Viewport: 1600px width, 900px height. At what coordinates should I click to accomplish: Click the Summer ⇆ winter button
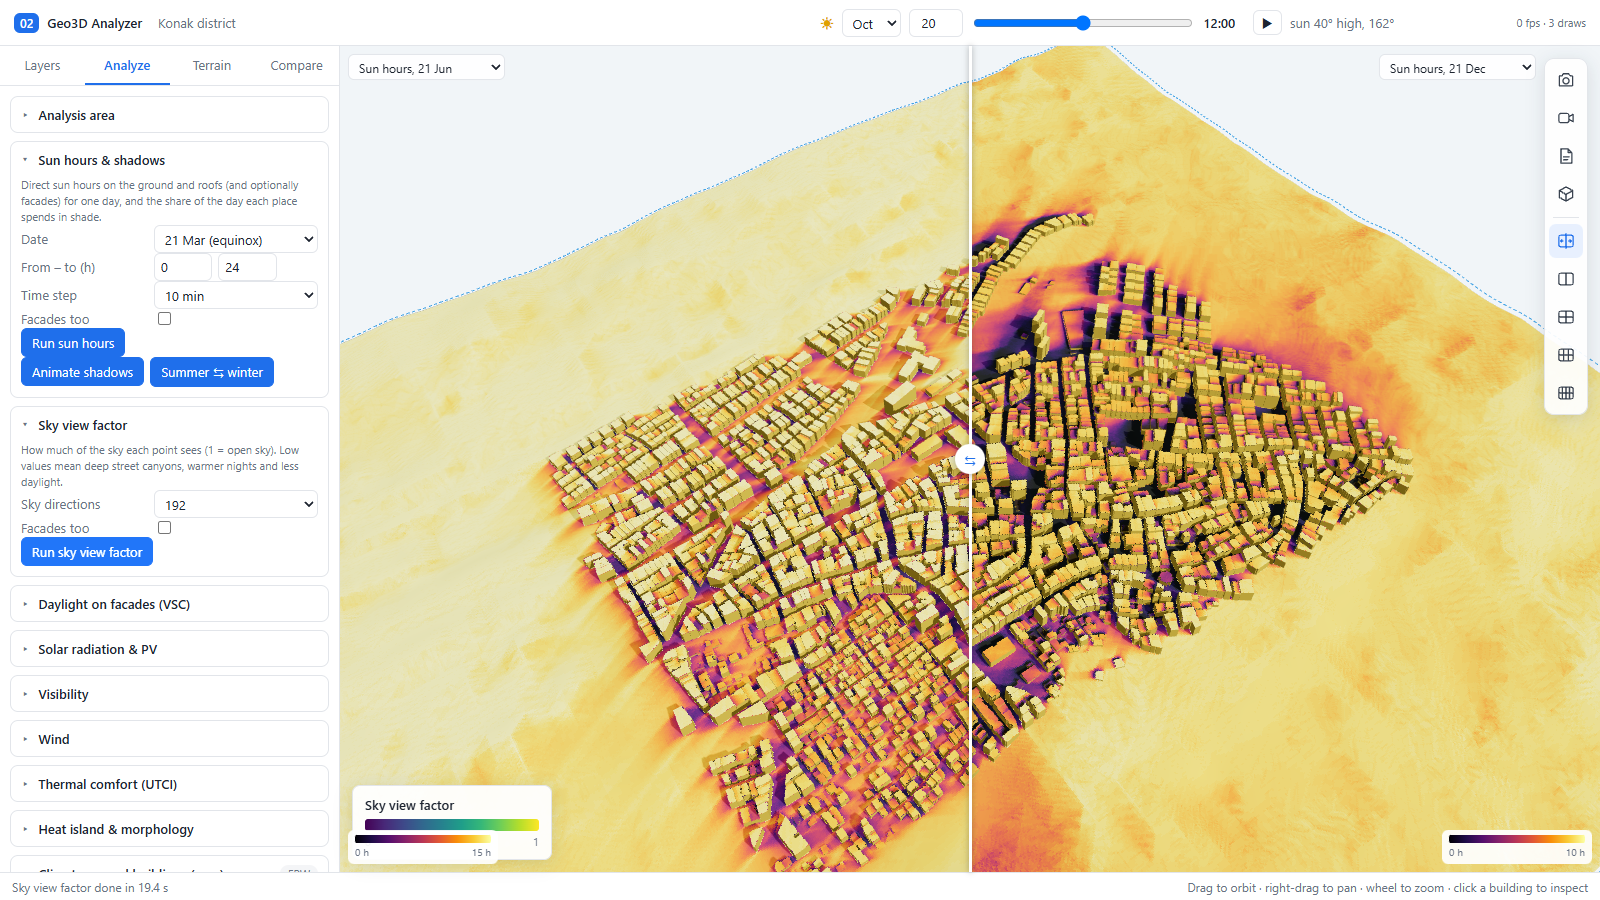[x=212, y=372]
